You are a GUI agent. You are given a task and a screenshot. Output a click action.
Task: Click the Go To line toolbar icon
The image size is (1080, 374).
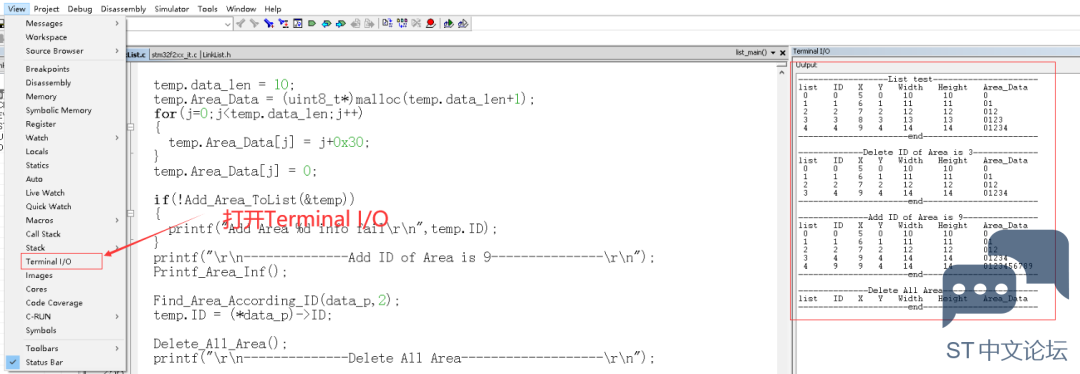click(x=298, y=23)
